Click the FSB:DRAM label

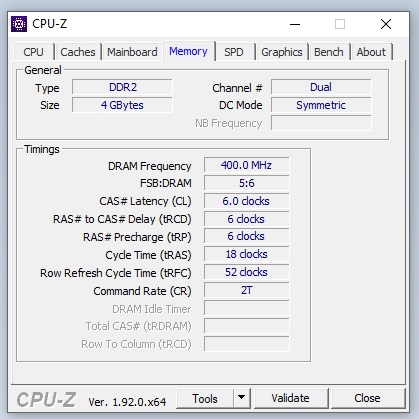tap(166, 183)
